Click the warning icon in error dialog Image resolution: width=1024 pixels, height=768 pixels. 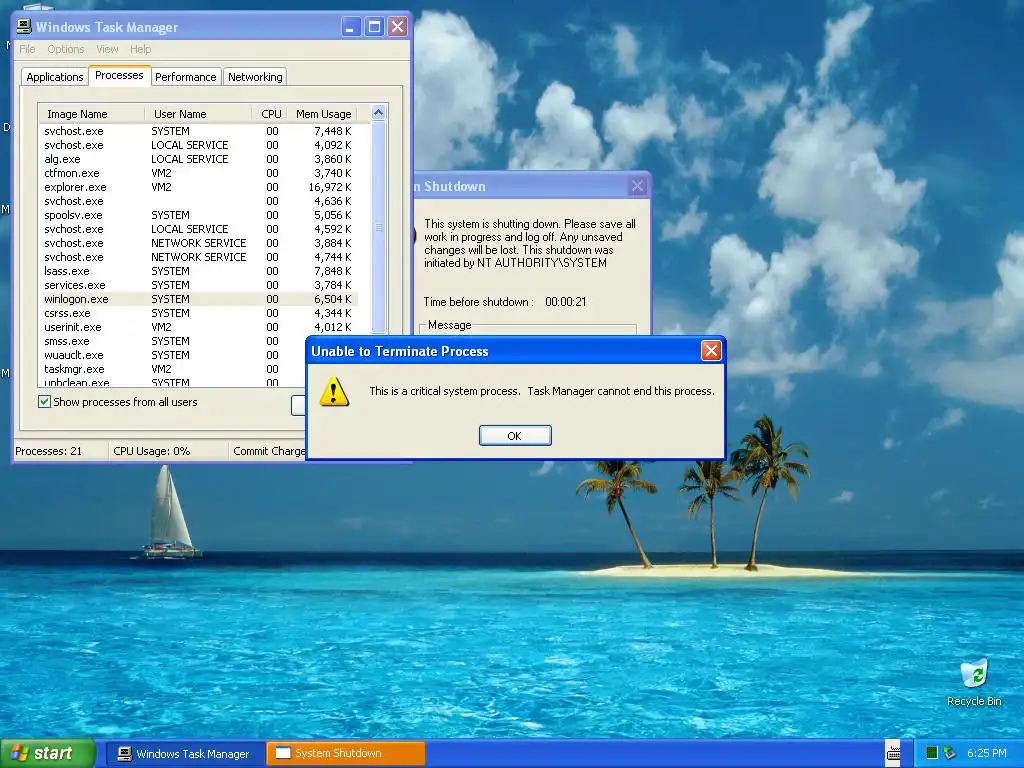click(x=334, y=391)
